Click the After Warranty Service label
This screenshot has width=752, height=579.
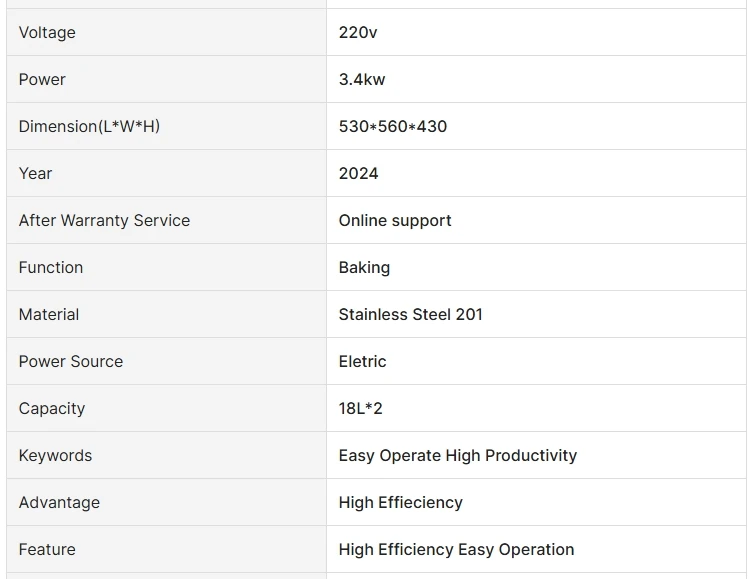104,221
